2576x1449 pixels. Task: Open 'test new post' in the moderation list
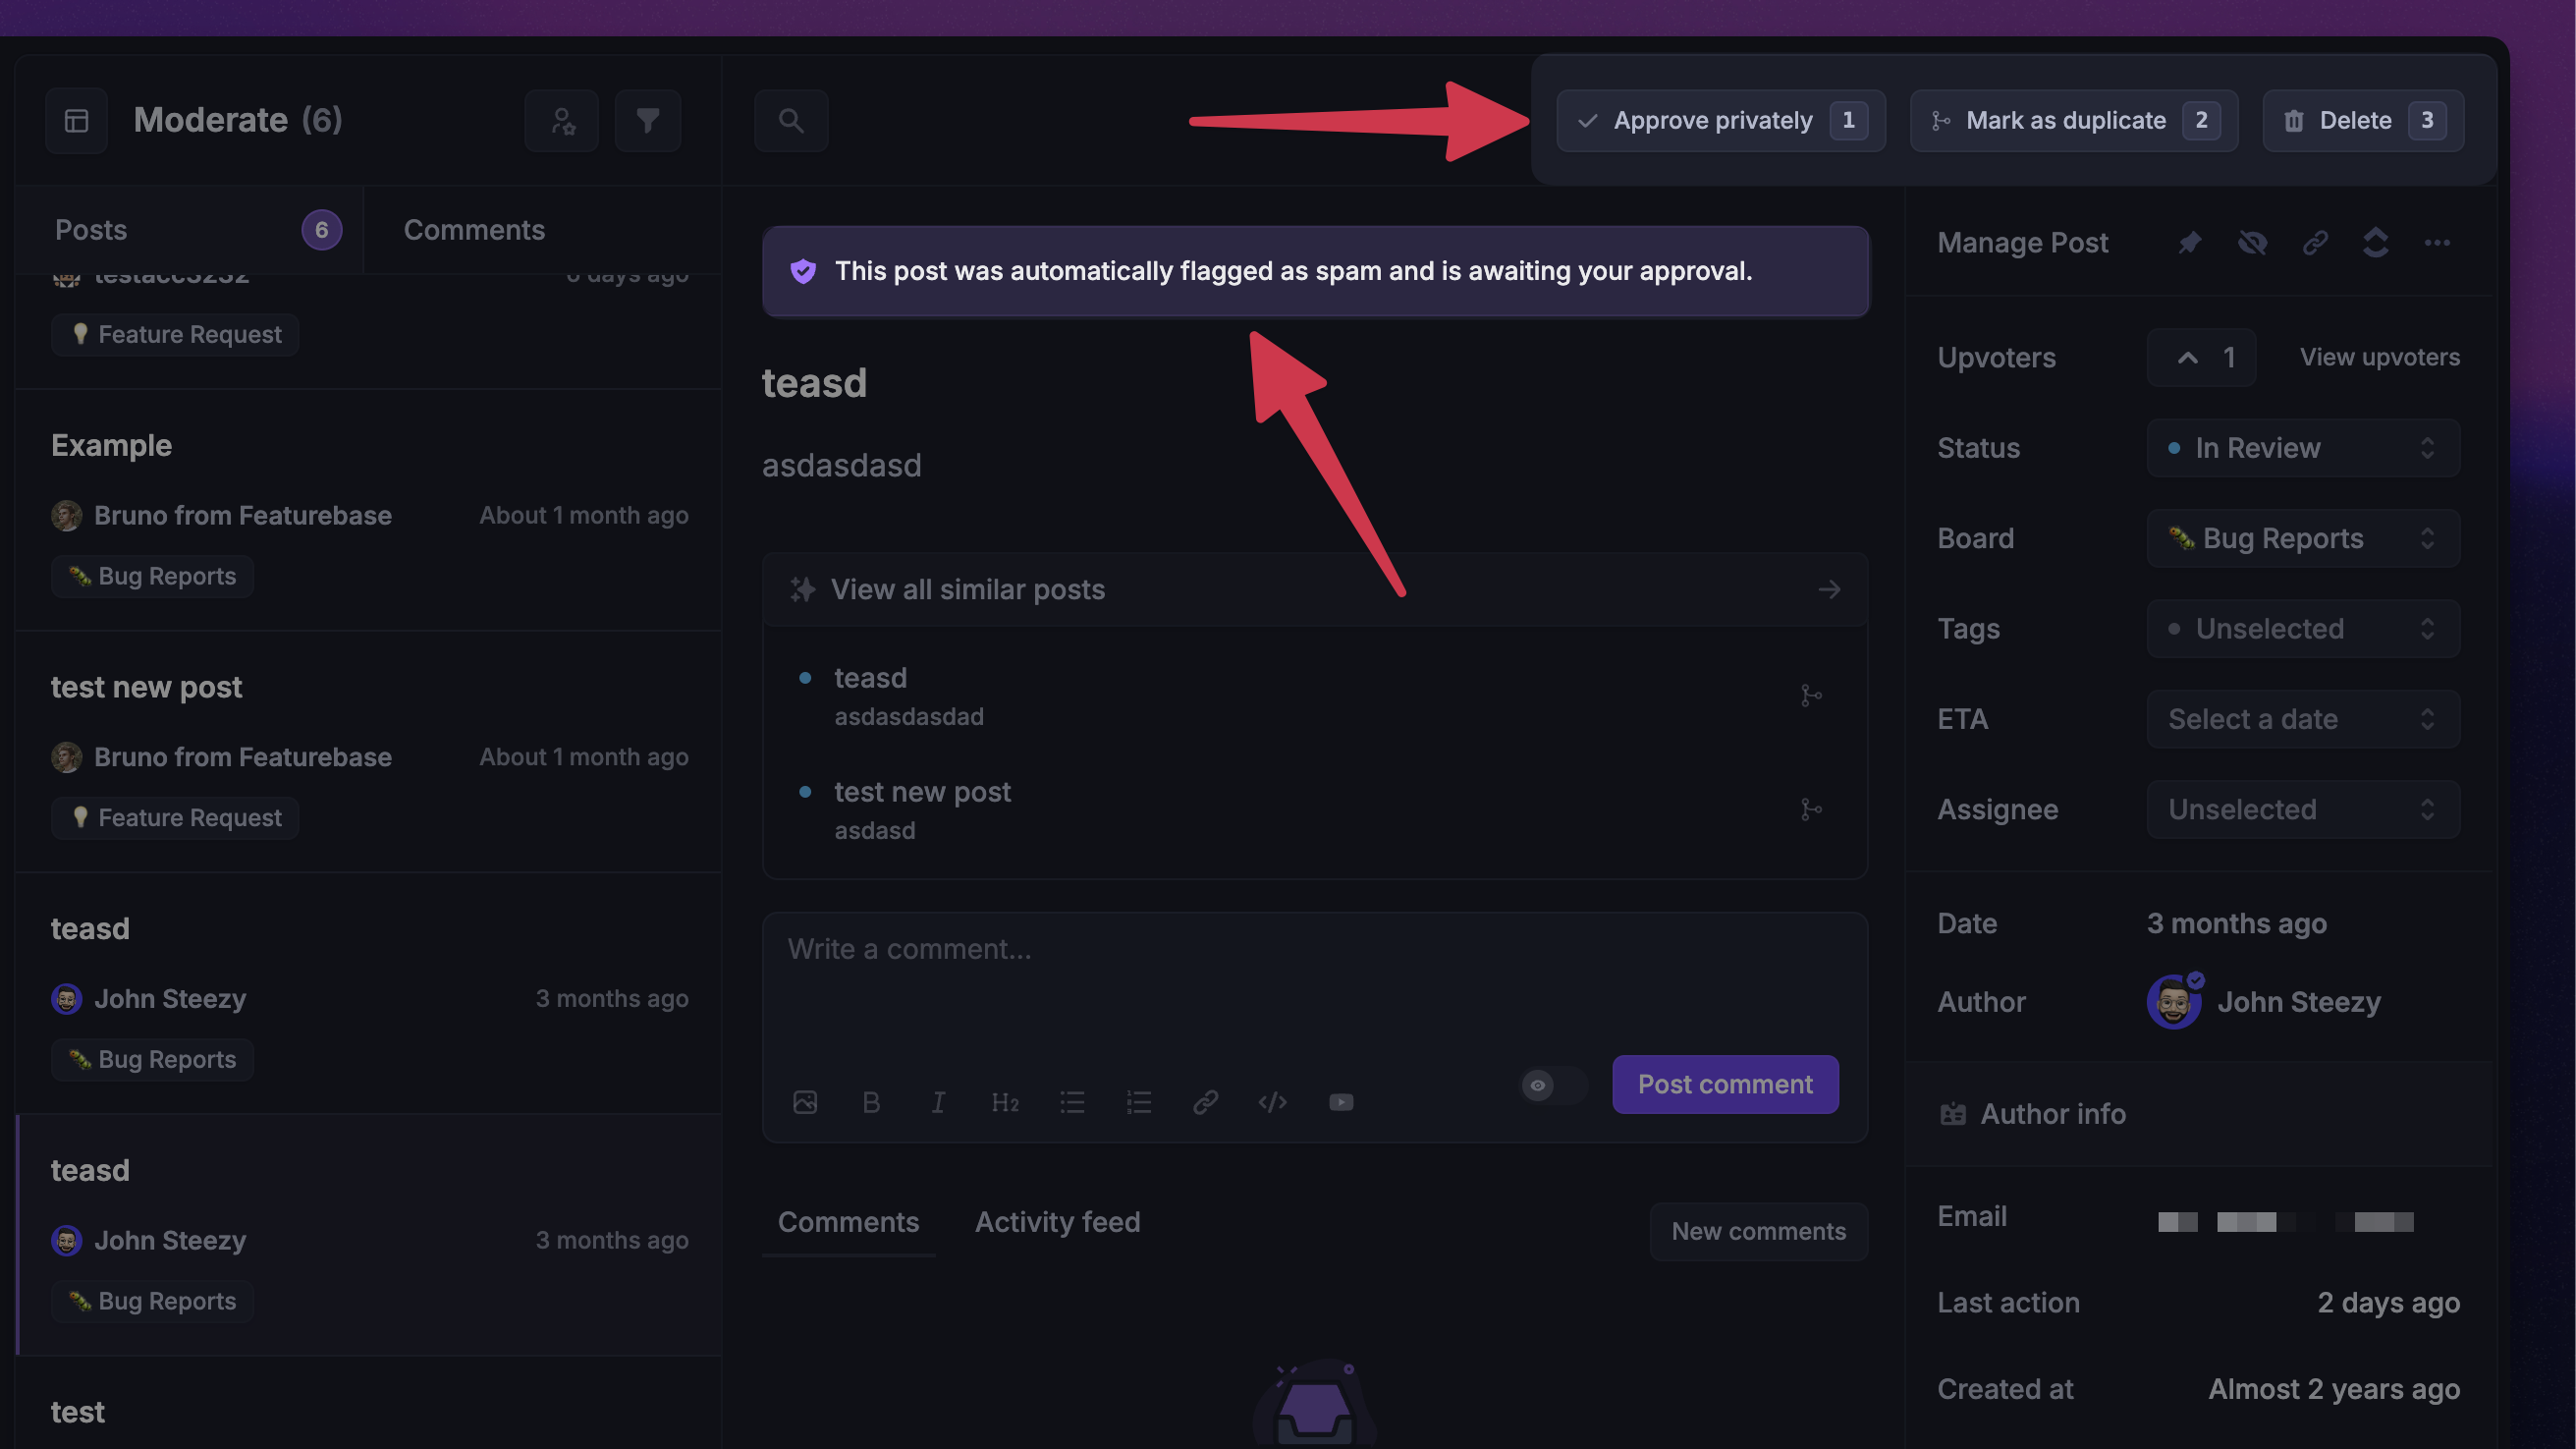(368, 752)
